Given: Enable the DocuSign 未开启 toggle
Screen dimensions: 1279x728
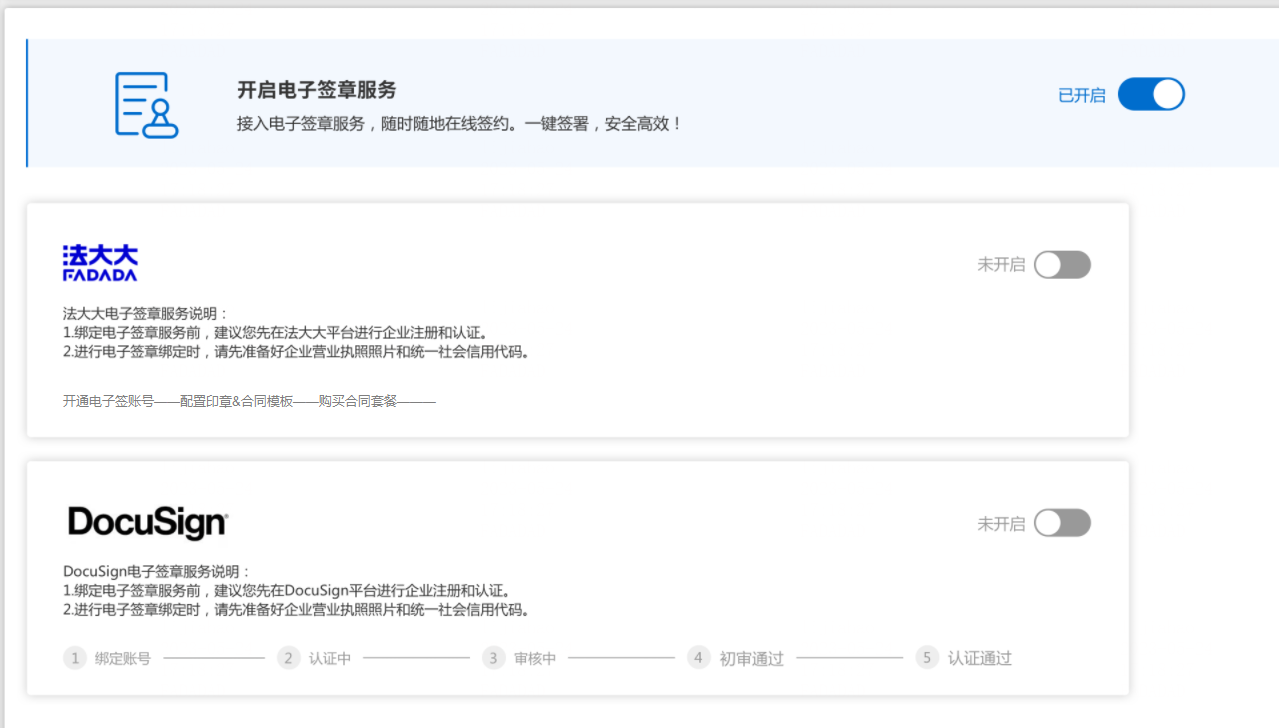Looking at the screenshot, I should click(1062, 523).
